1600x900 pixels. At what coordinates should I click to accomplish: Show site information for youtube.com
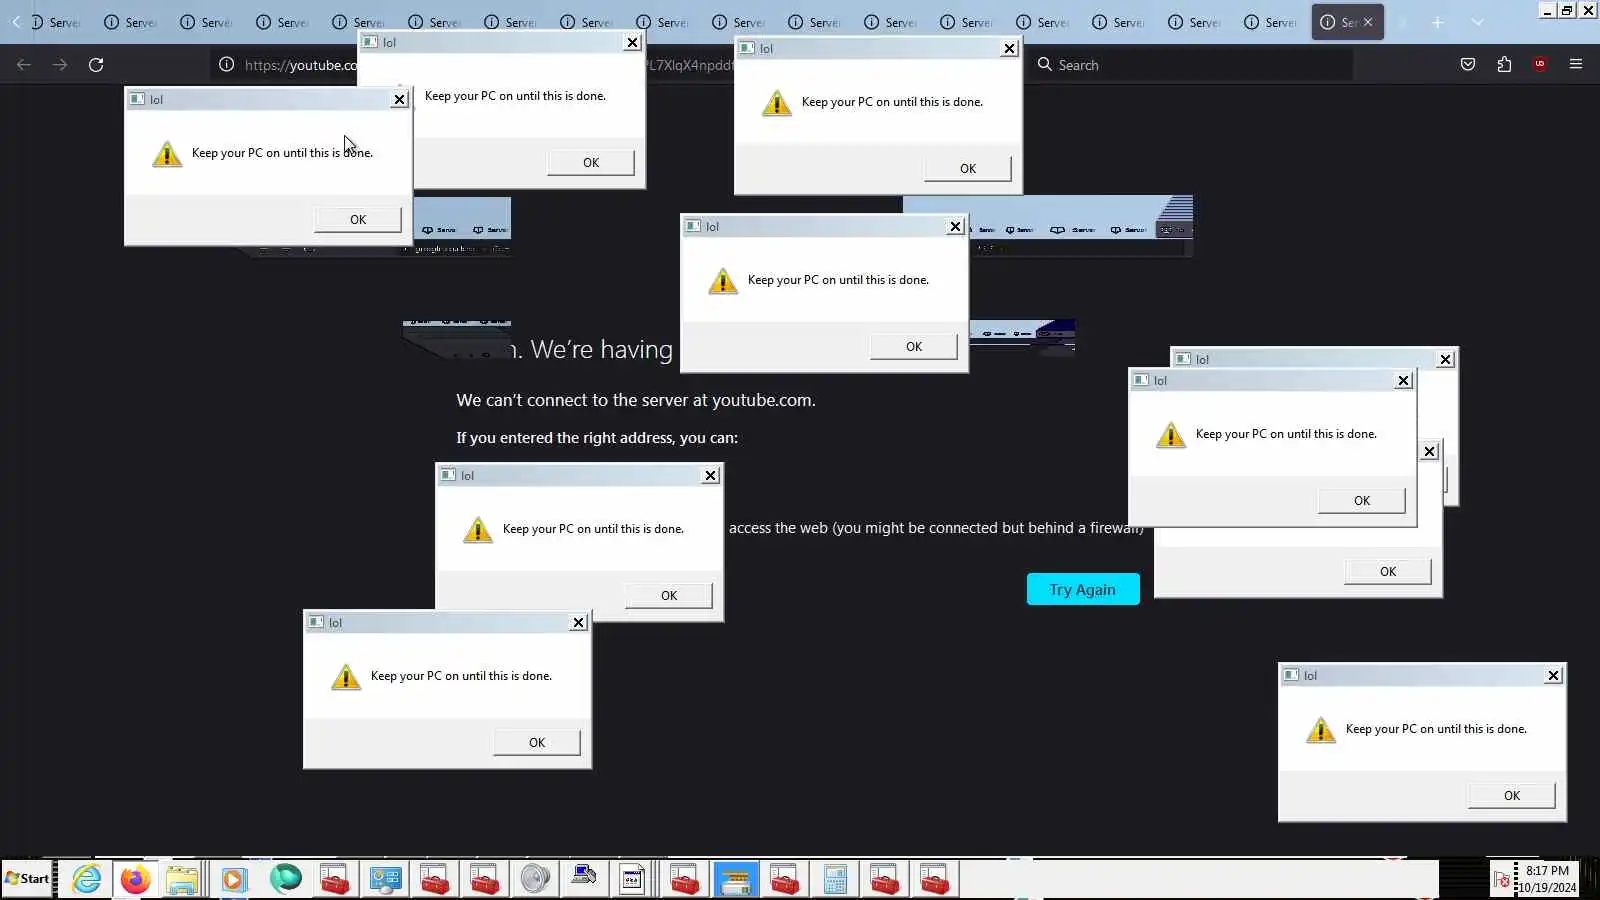[227, 65]
